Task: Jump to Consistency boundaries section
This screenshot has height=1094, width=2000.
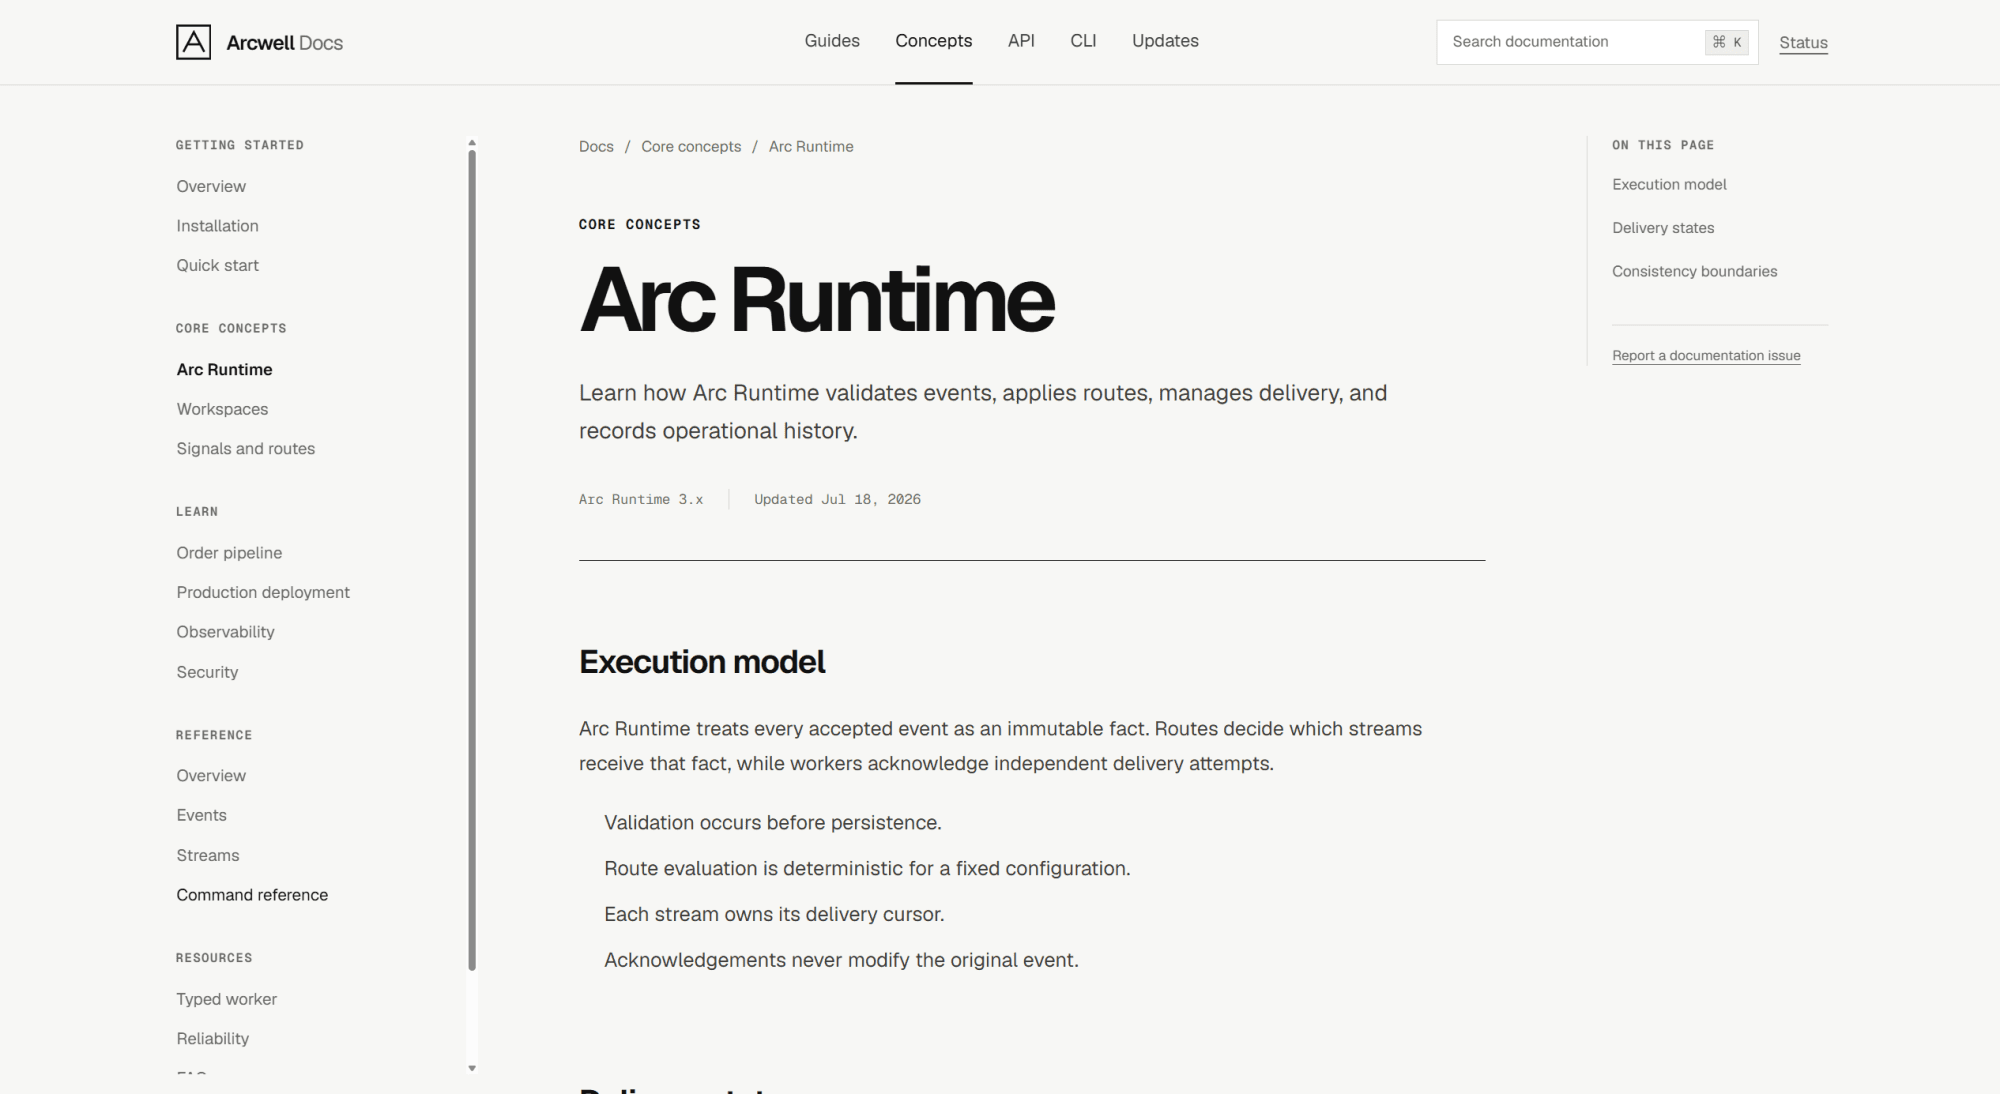Action: pyautogui.click(x=1694, y=271)
